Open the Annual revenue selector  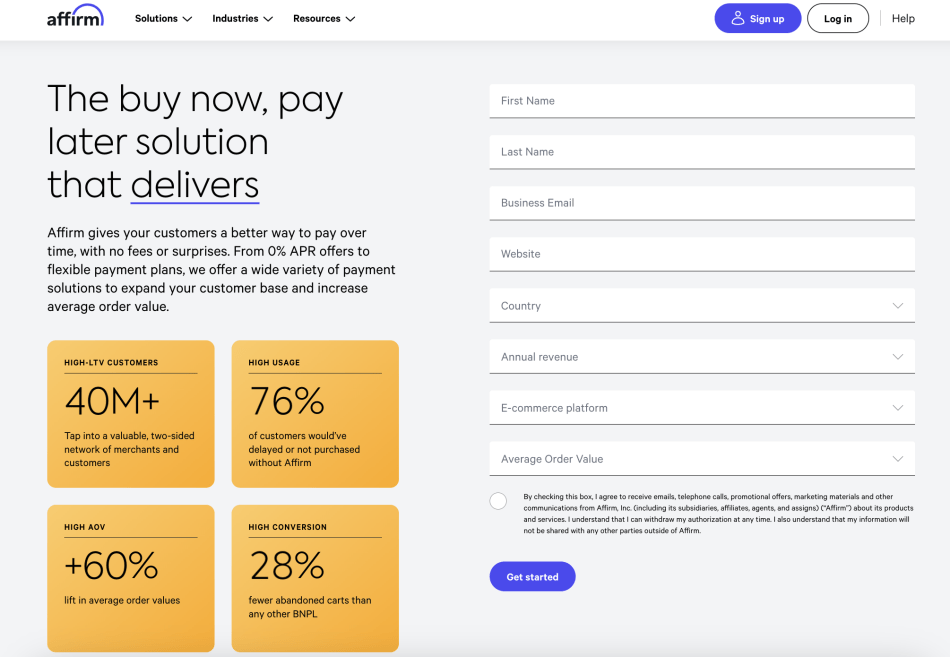702,356
